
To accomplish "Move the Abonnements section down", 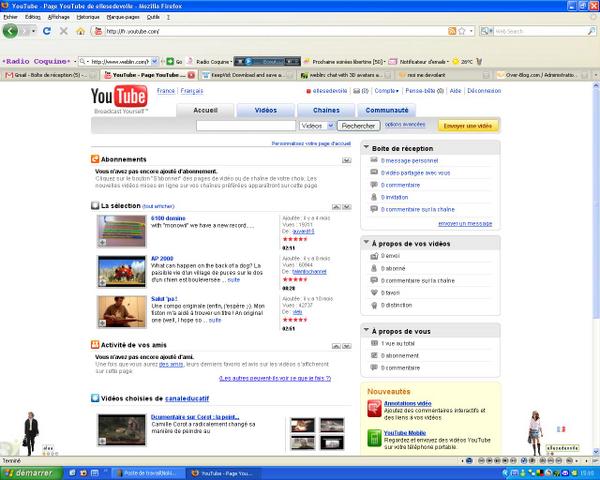I will pos(347,160).
